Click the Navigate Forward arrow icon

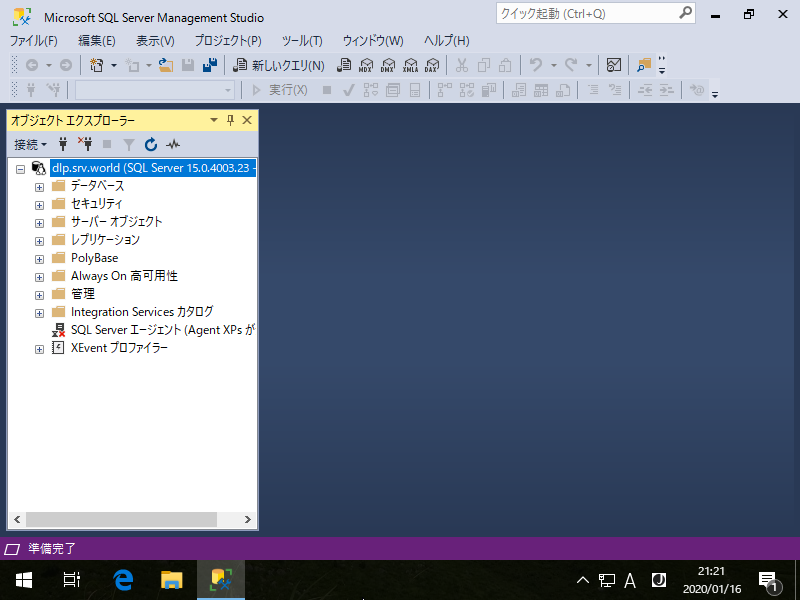point(66,65)
